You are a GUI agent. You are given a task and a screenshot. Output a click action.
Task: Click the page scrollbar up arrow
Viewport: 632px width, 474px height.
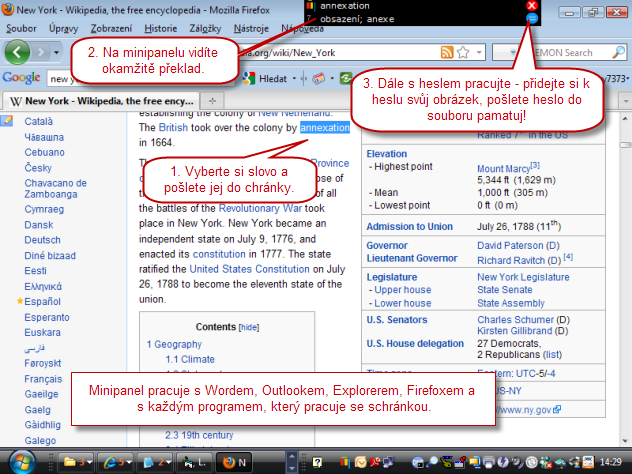[x=625, y=118]
